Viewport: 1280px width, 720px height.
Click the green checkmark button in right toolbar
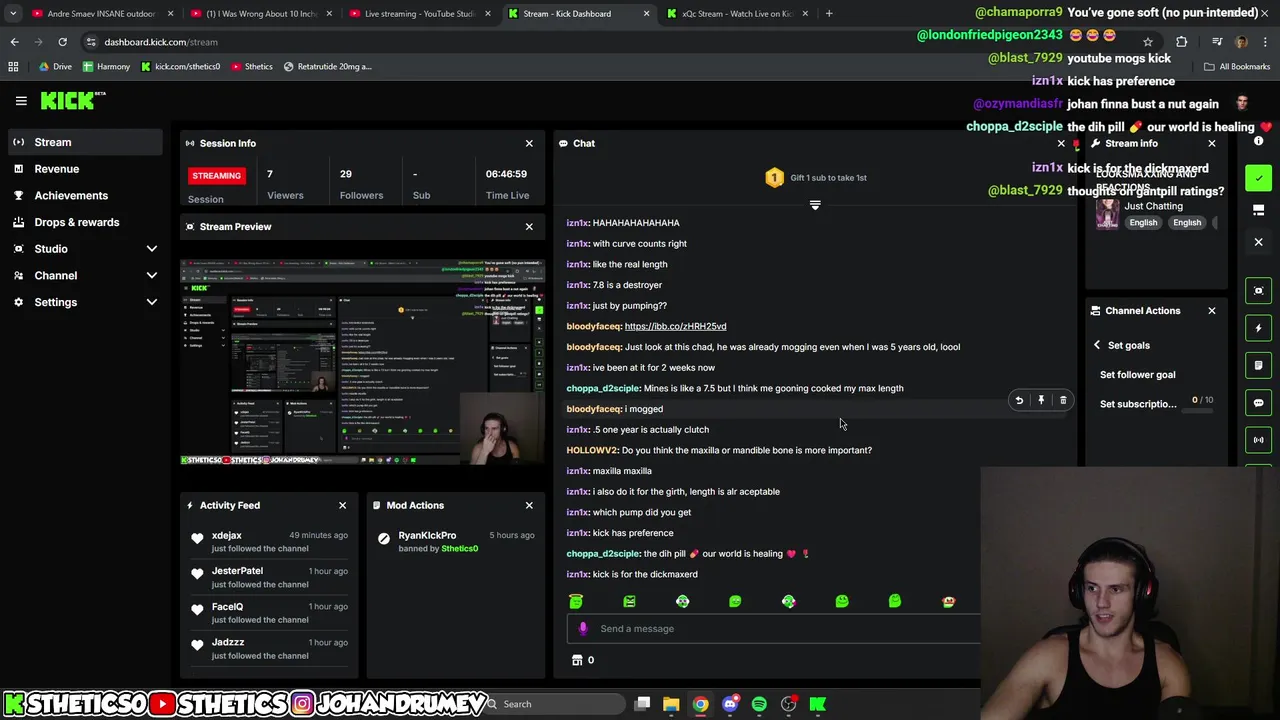coord(1259,178)
